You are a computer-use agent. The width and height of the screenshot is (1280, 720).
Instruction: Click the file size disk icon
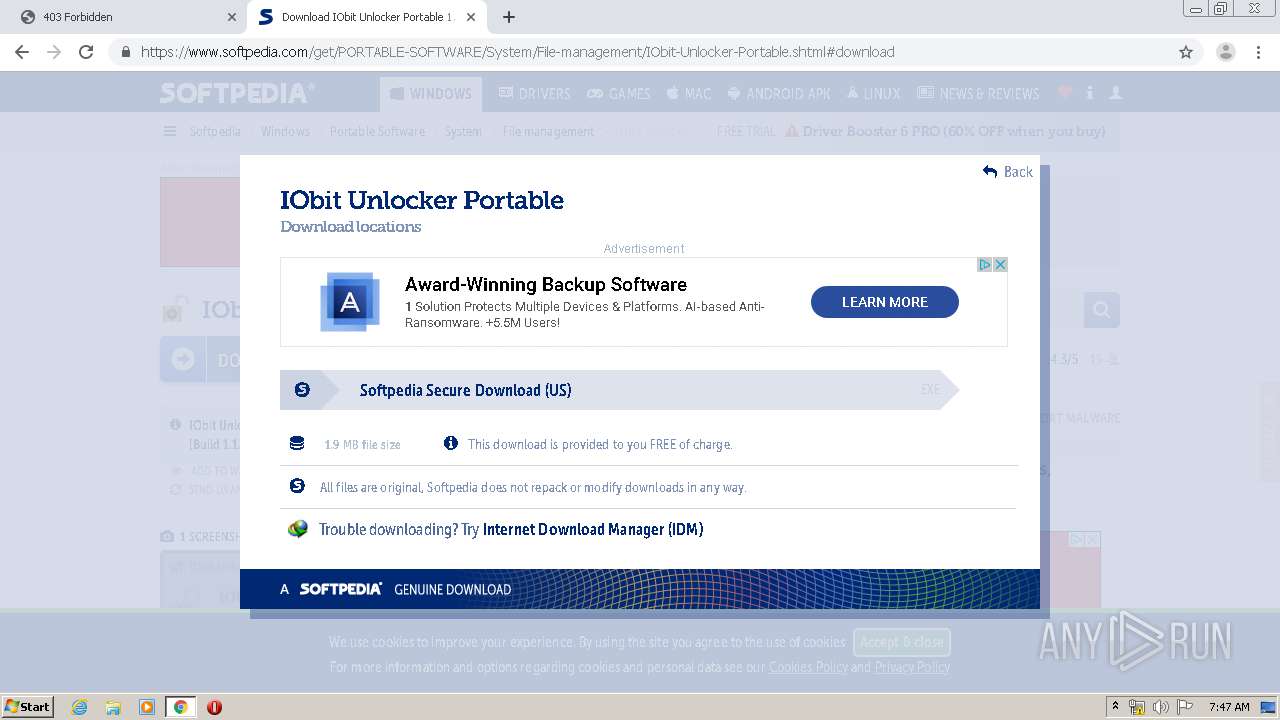click(x=297, y=443)
